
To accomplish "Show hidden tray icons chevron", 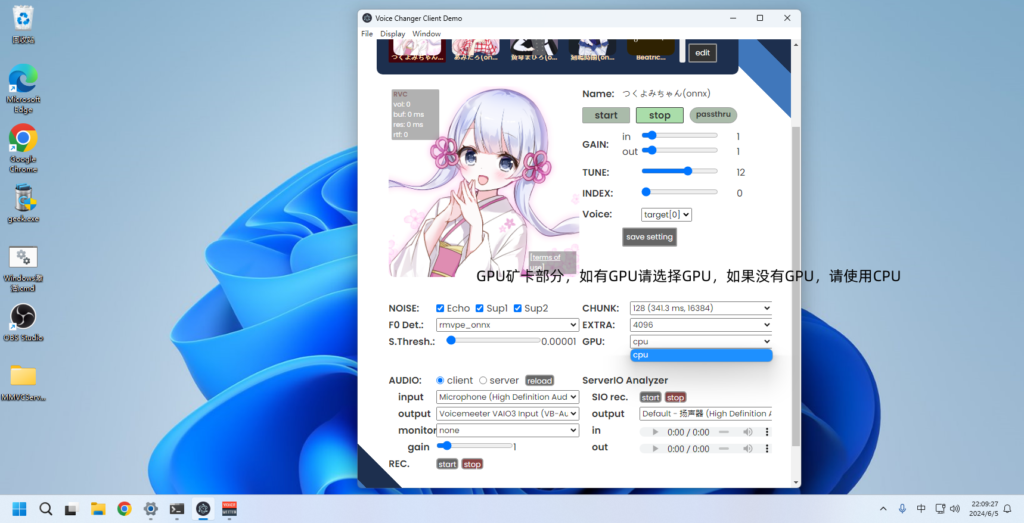I will (x=884, y=509).
